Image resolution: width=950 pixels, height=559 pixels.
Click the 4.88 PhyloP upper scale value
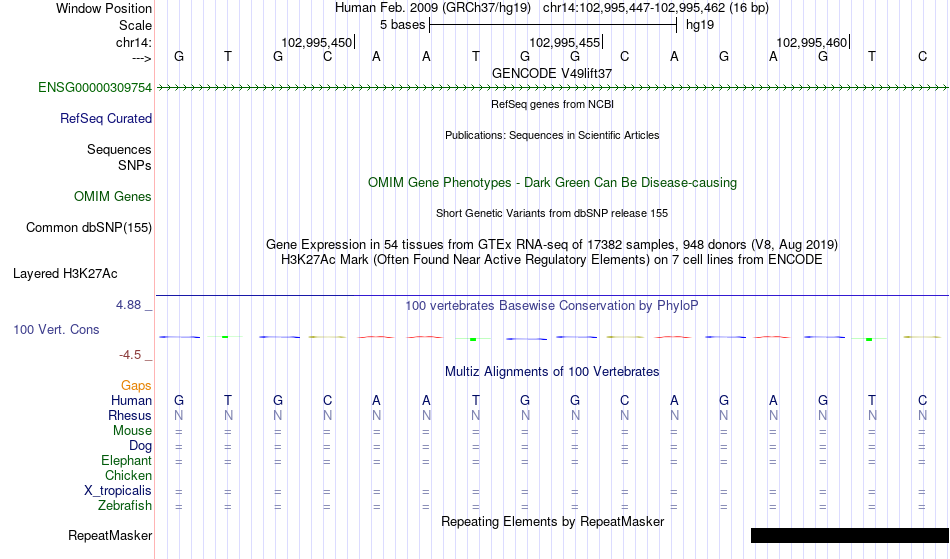[128, 305]
